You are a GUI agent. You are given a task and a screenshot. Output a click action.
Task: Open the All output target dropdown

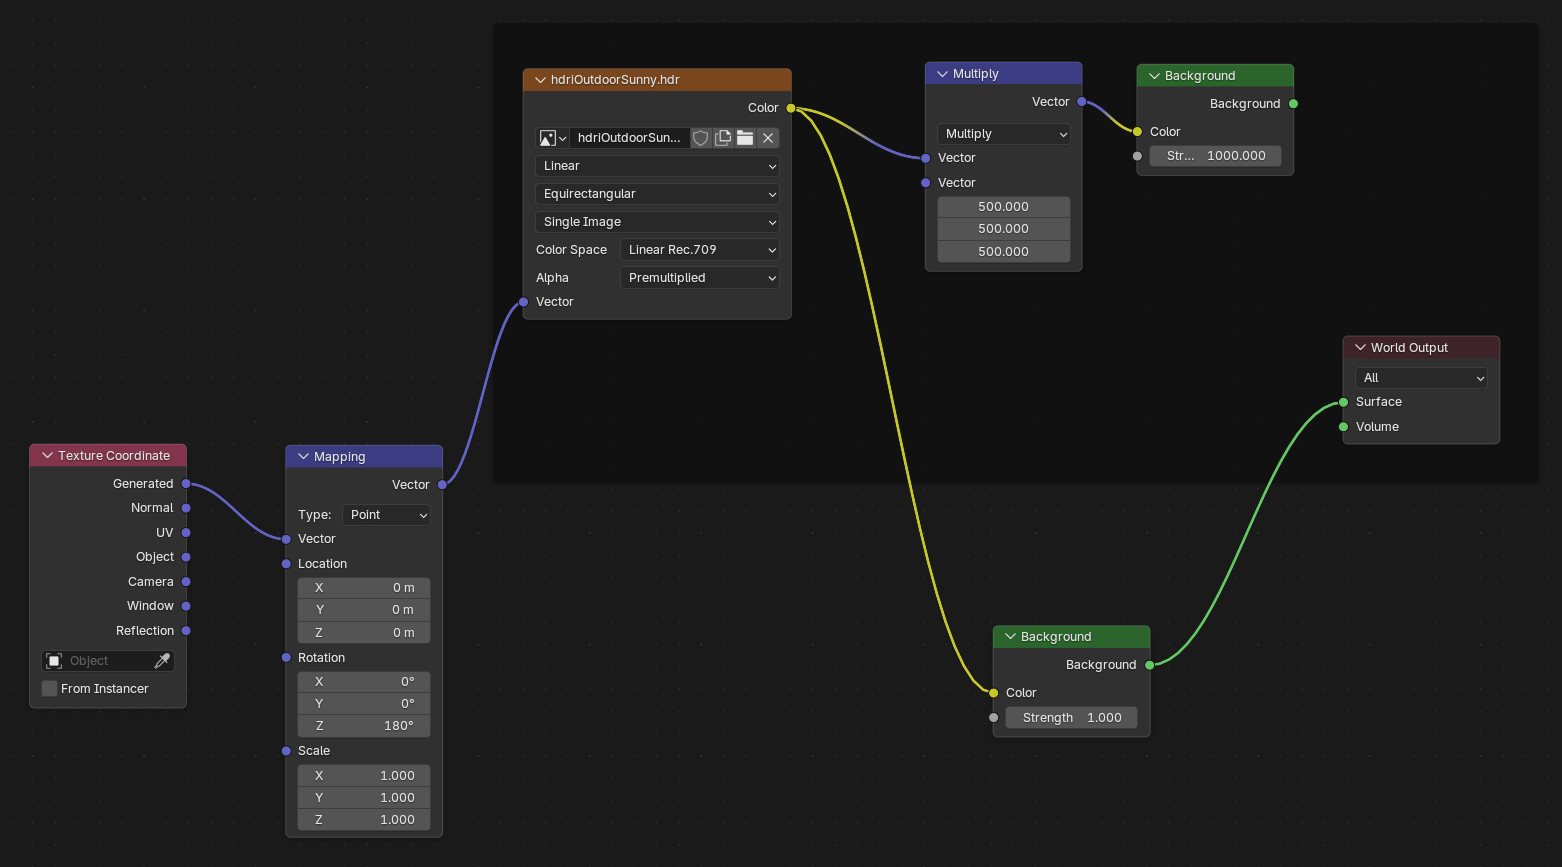1421,377
